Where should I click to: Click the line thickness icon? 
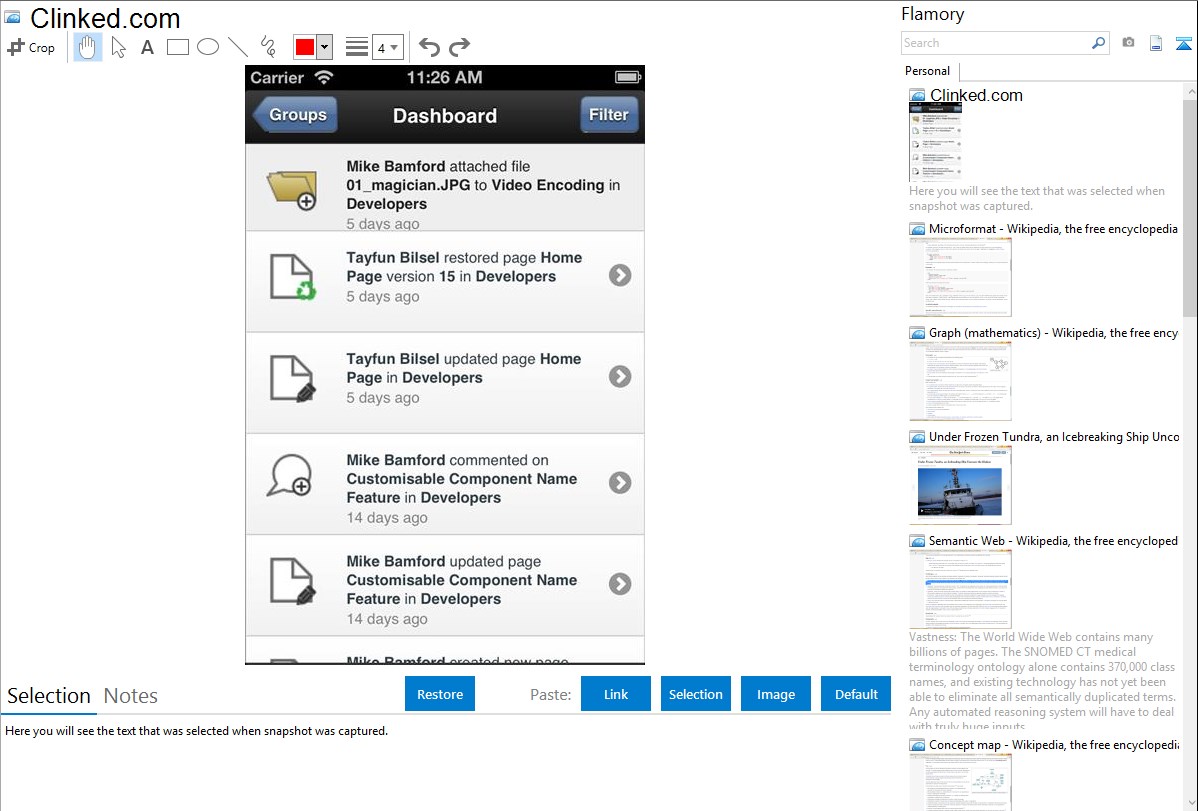tap(357, 47)
